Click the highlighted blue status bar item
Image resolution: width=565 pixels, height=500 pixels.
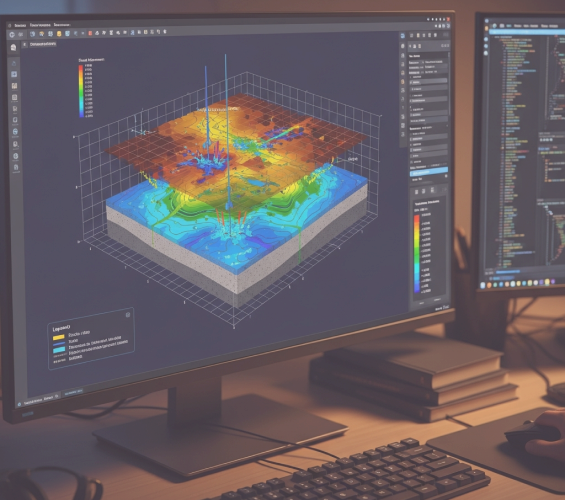[x=74, y=392]
